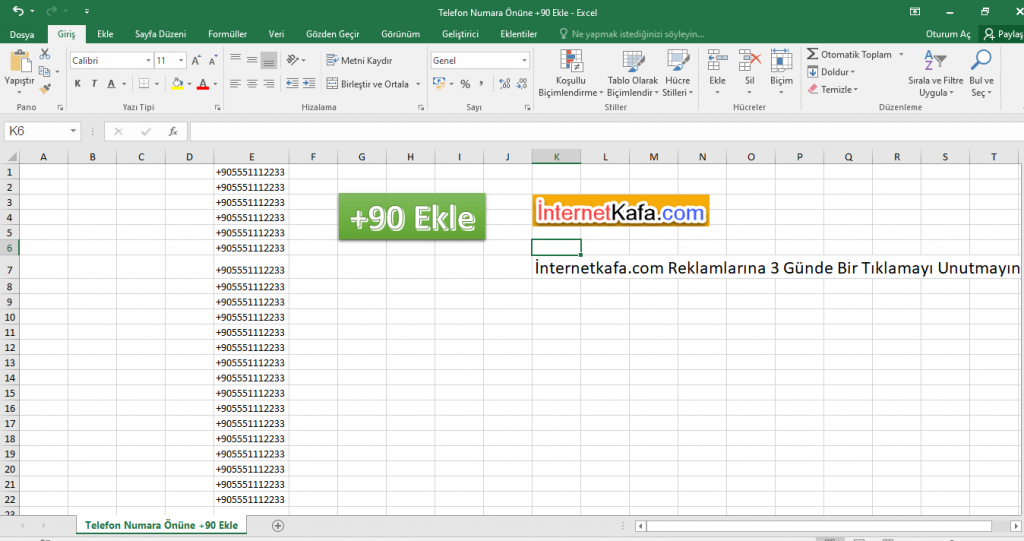Open Koşullu Biçimlendirme conditional formatting
This screenshot has height=541, width=1024.
(x=571, y=73)
